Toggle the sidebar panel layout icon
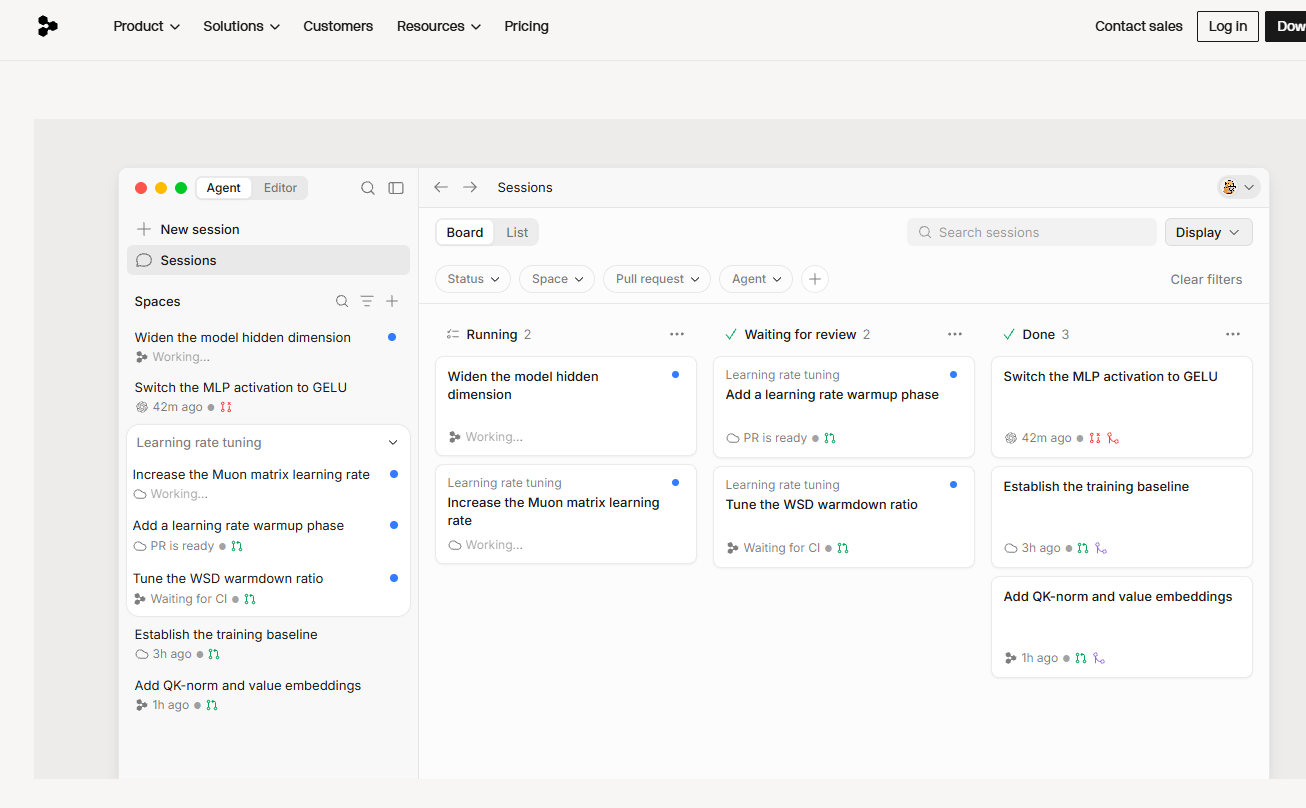Viewport: 1306px width, 808px height. pos(396,188)
